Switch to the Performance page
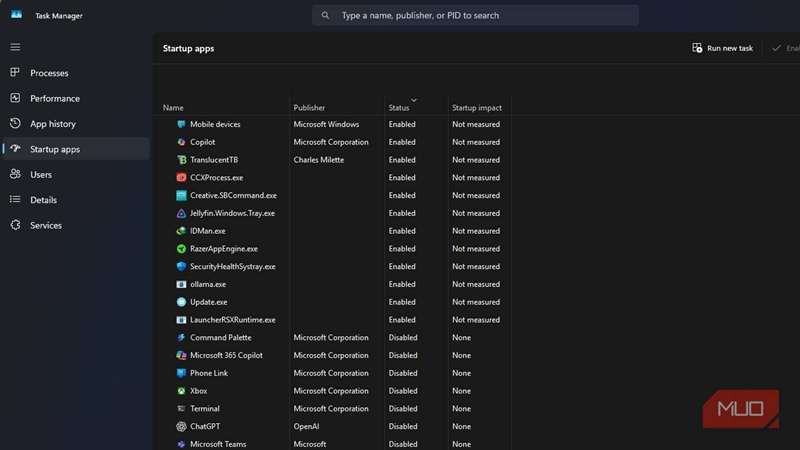 [54, 99]
